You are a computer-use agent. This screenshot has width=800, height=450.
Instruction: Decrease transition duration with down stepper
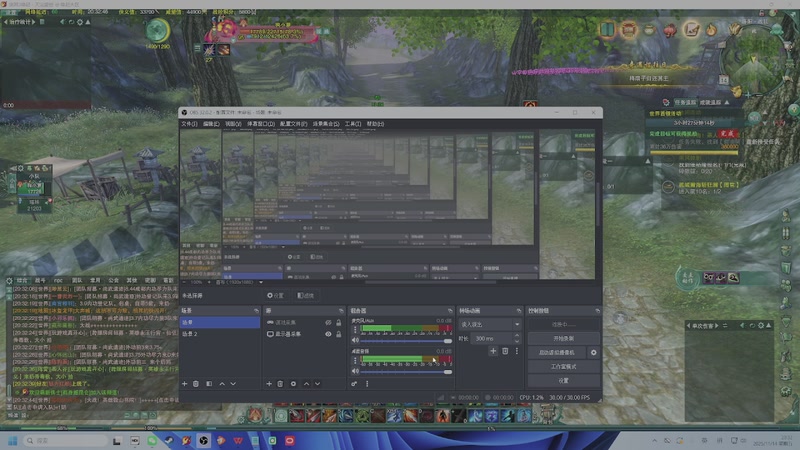pyautogui.click(x=517, y=341)
